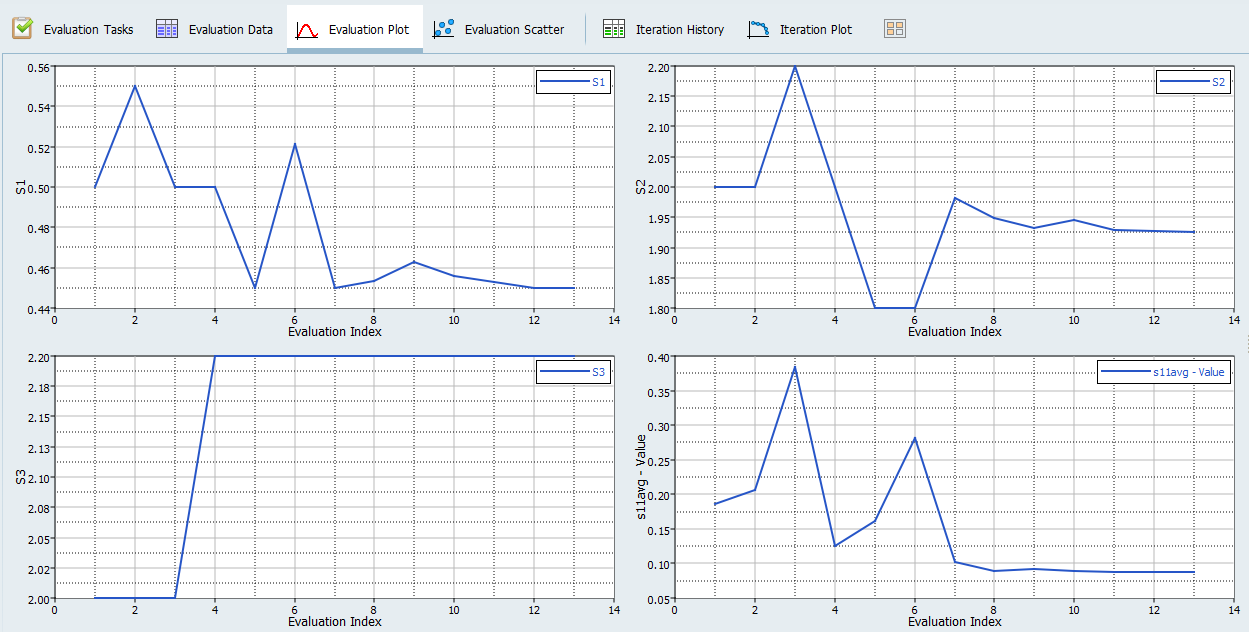Screen dimensions: 1249x632
Task: Click the Iteration History table icon
Action: coord(613,28)
